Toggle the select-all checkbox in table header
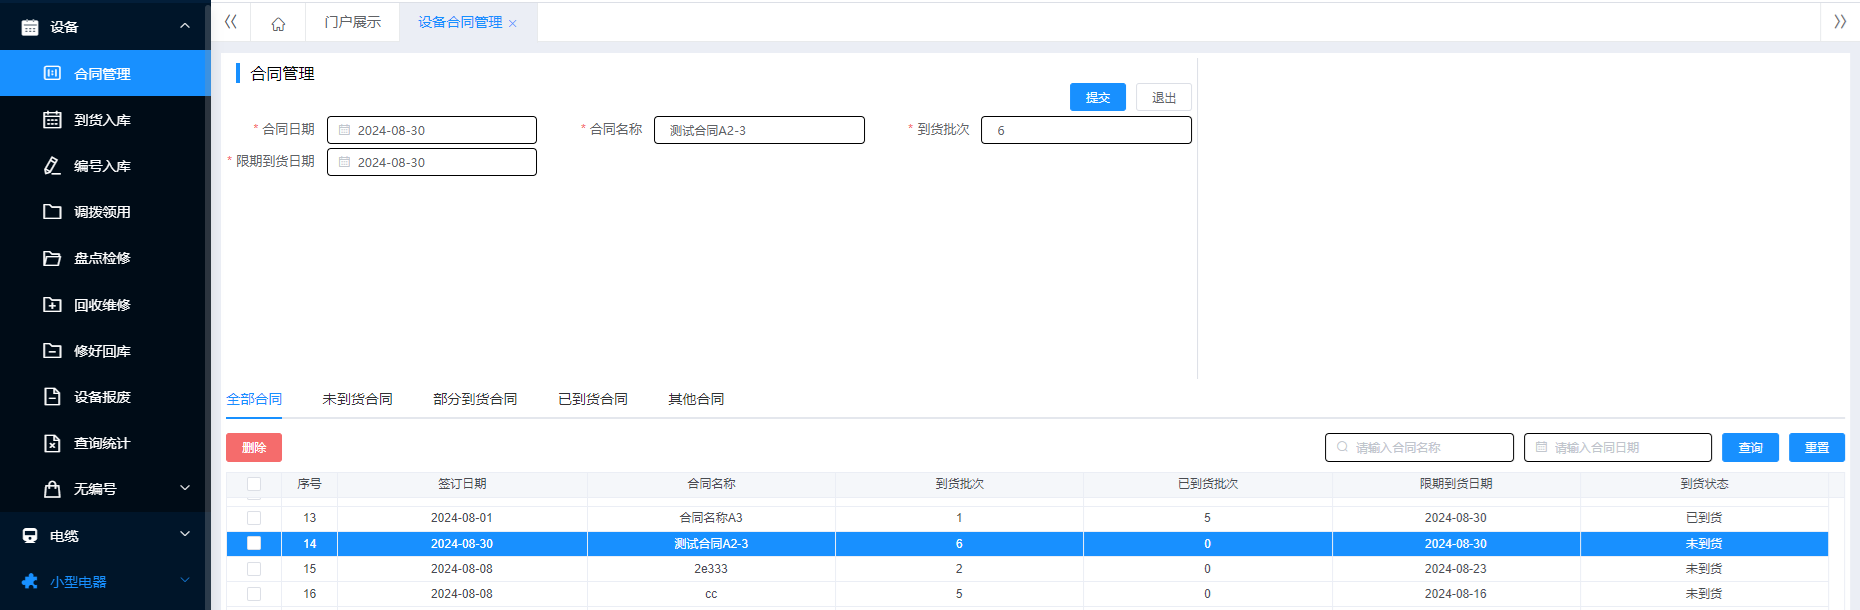The image size is (1860, 610). pos(254,484)
